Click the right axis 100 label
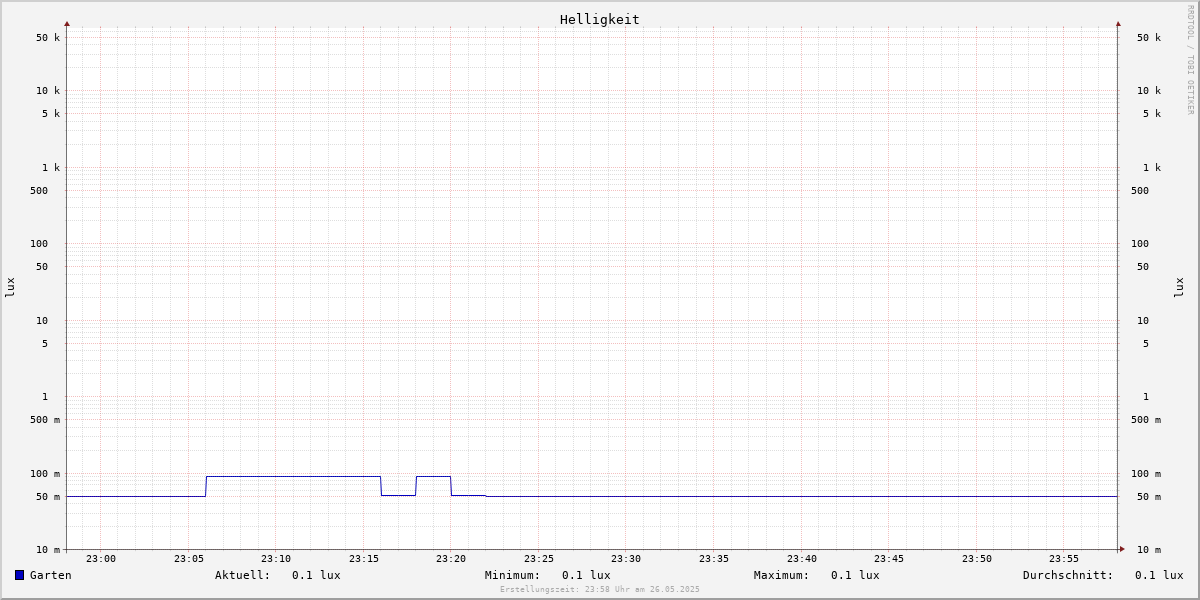Viewport: 1200px width, 600px height. pos(1140,244)
